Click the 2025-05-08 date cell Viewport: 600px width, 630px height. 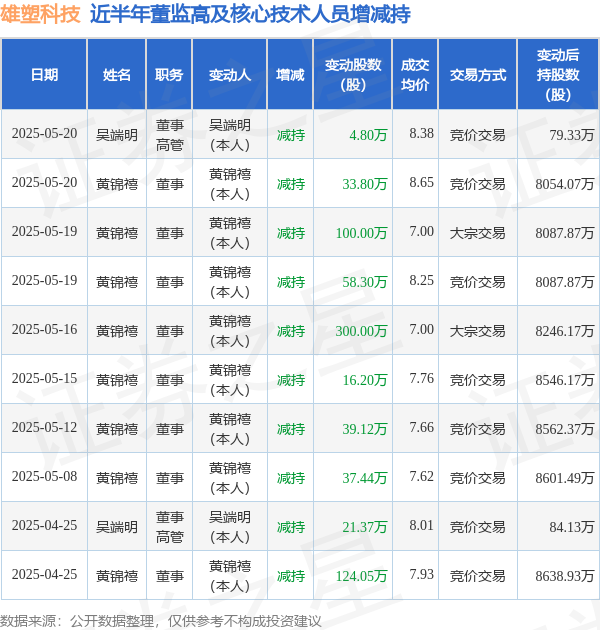pos(44,477)
